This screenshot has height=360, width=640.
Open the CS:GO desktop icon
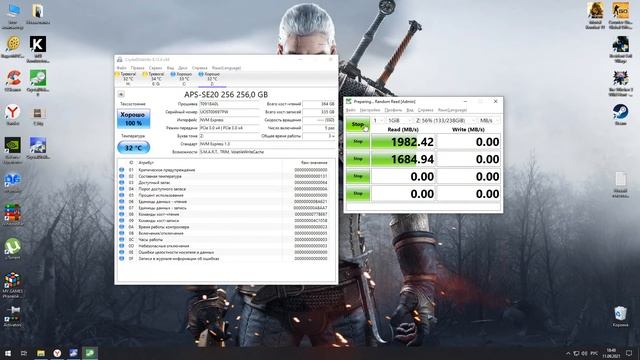pyautogui.click(x=620, y=16)
